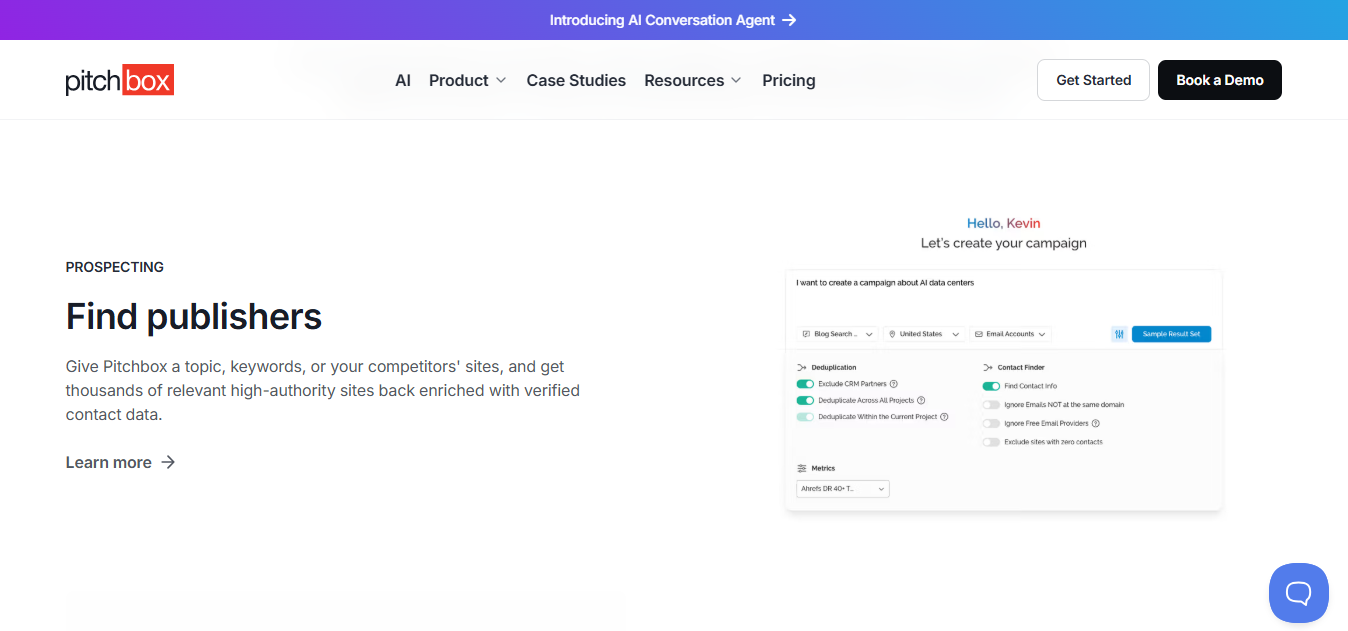
Task: Click the arrow in the AI Conversation Agent banner
Action: (789, 20)
